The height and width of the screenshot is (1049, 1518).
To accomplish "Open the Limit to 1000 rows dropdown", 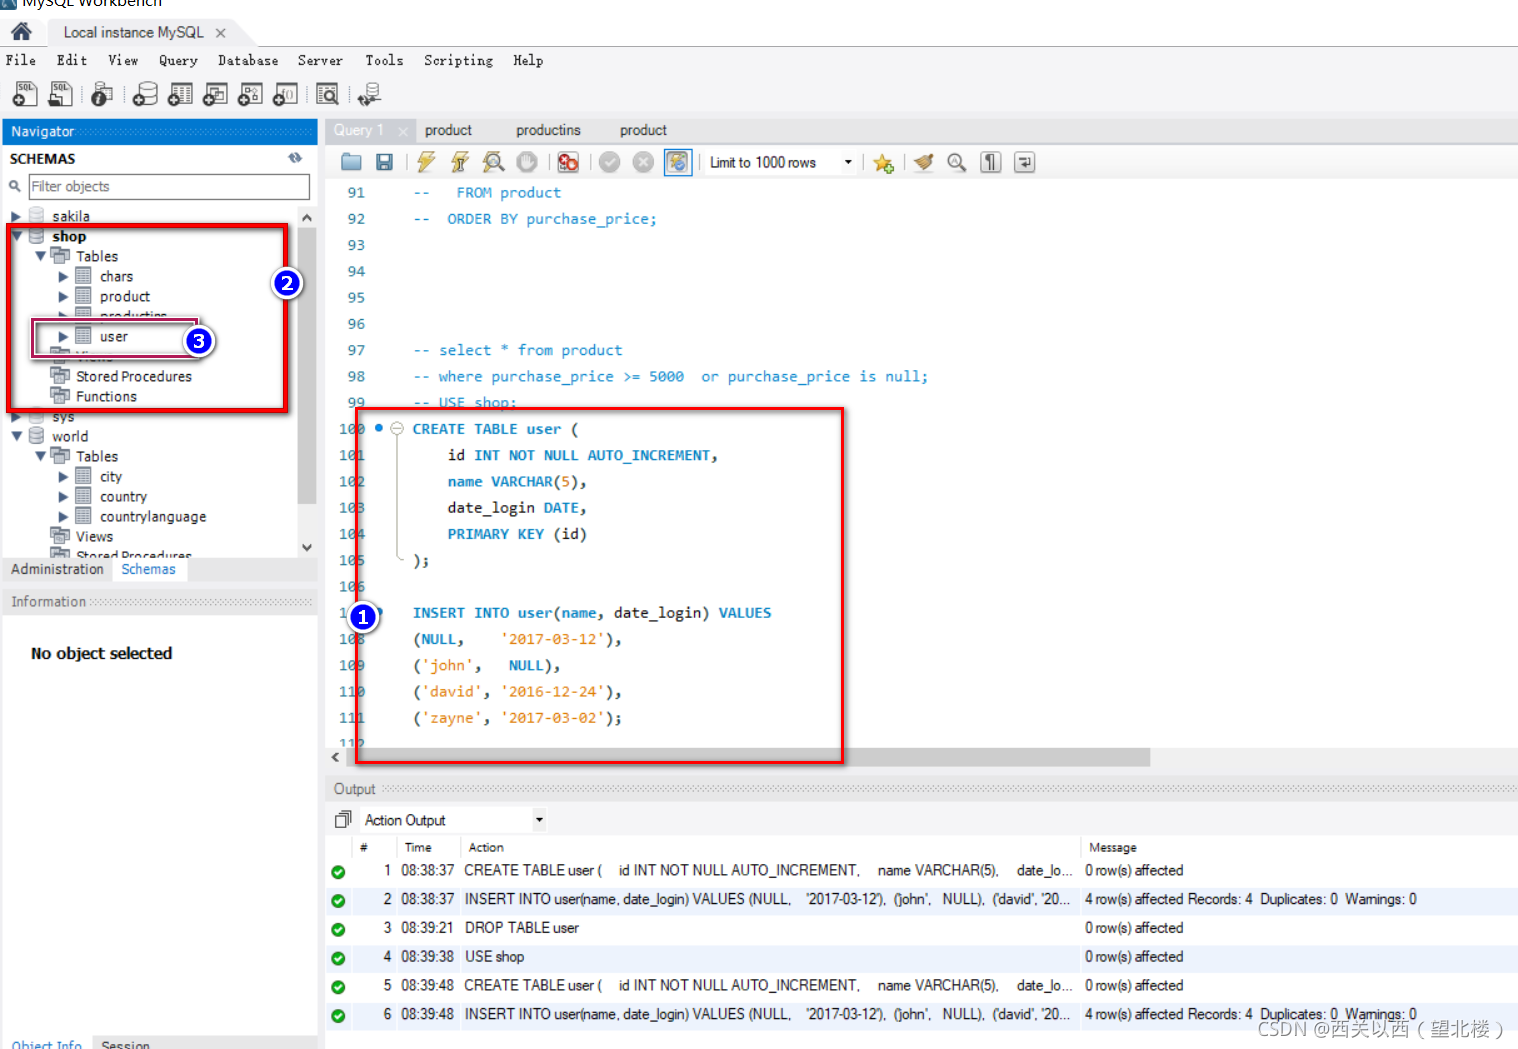I will [x=848, y=162].
